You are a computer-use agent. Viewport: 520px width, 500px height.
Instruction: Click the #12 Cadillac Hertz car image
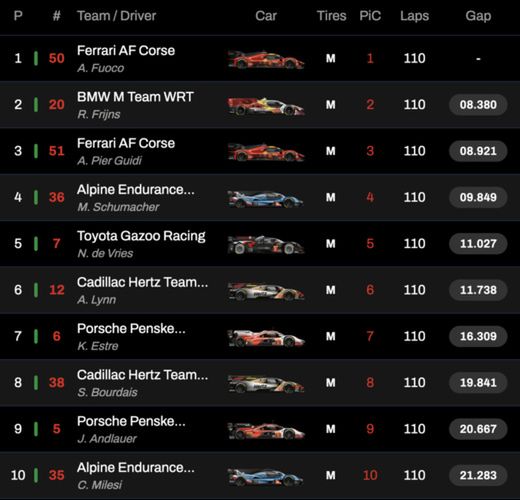[266, 291]
